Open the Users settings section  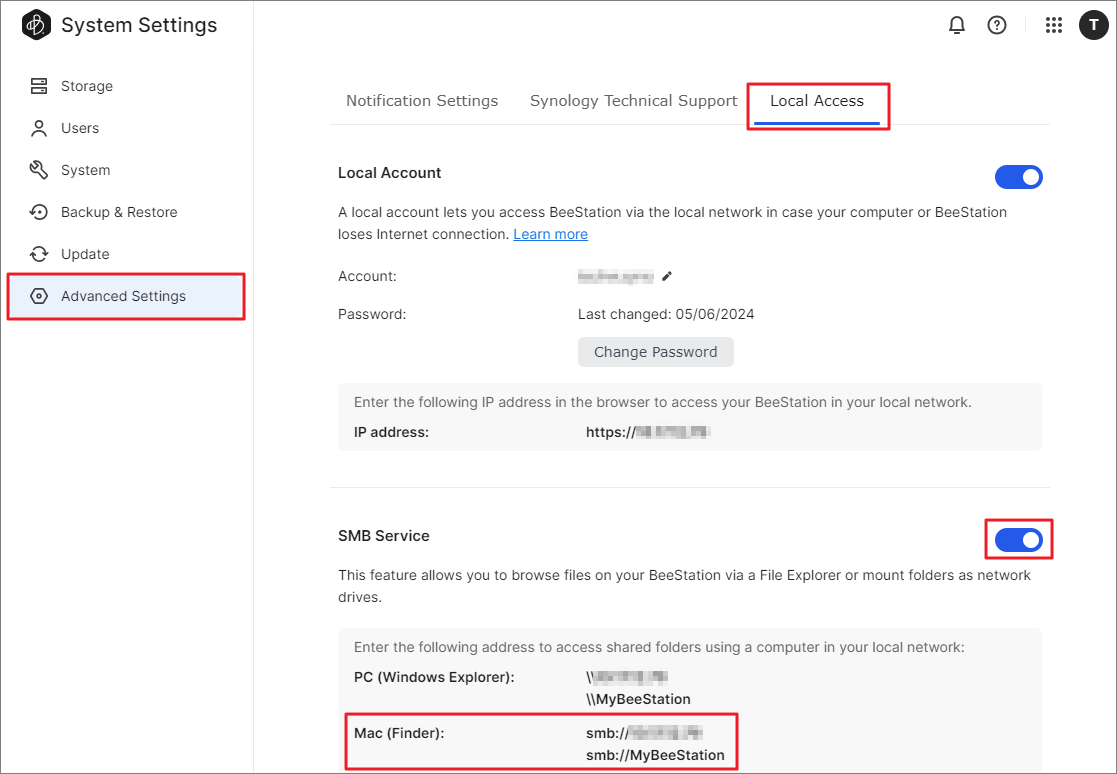click(78, 128)
